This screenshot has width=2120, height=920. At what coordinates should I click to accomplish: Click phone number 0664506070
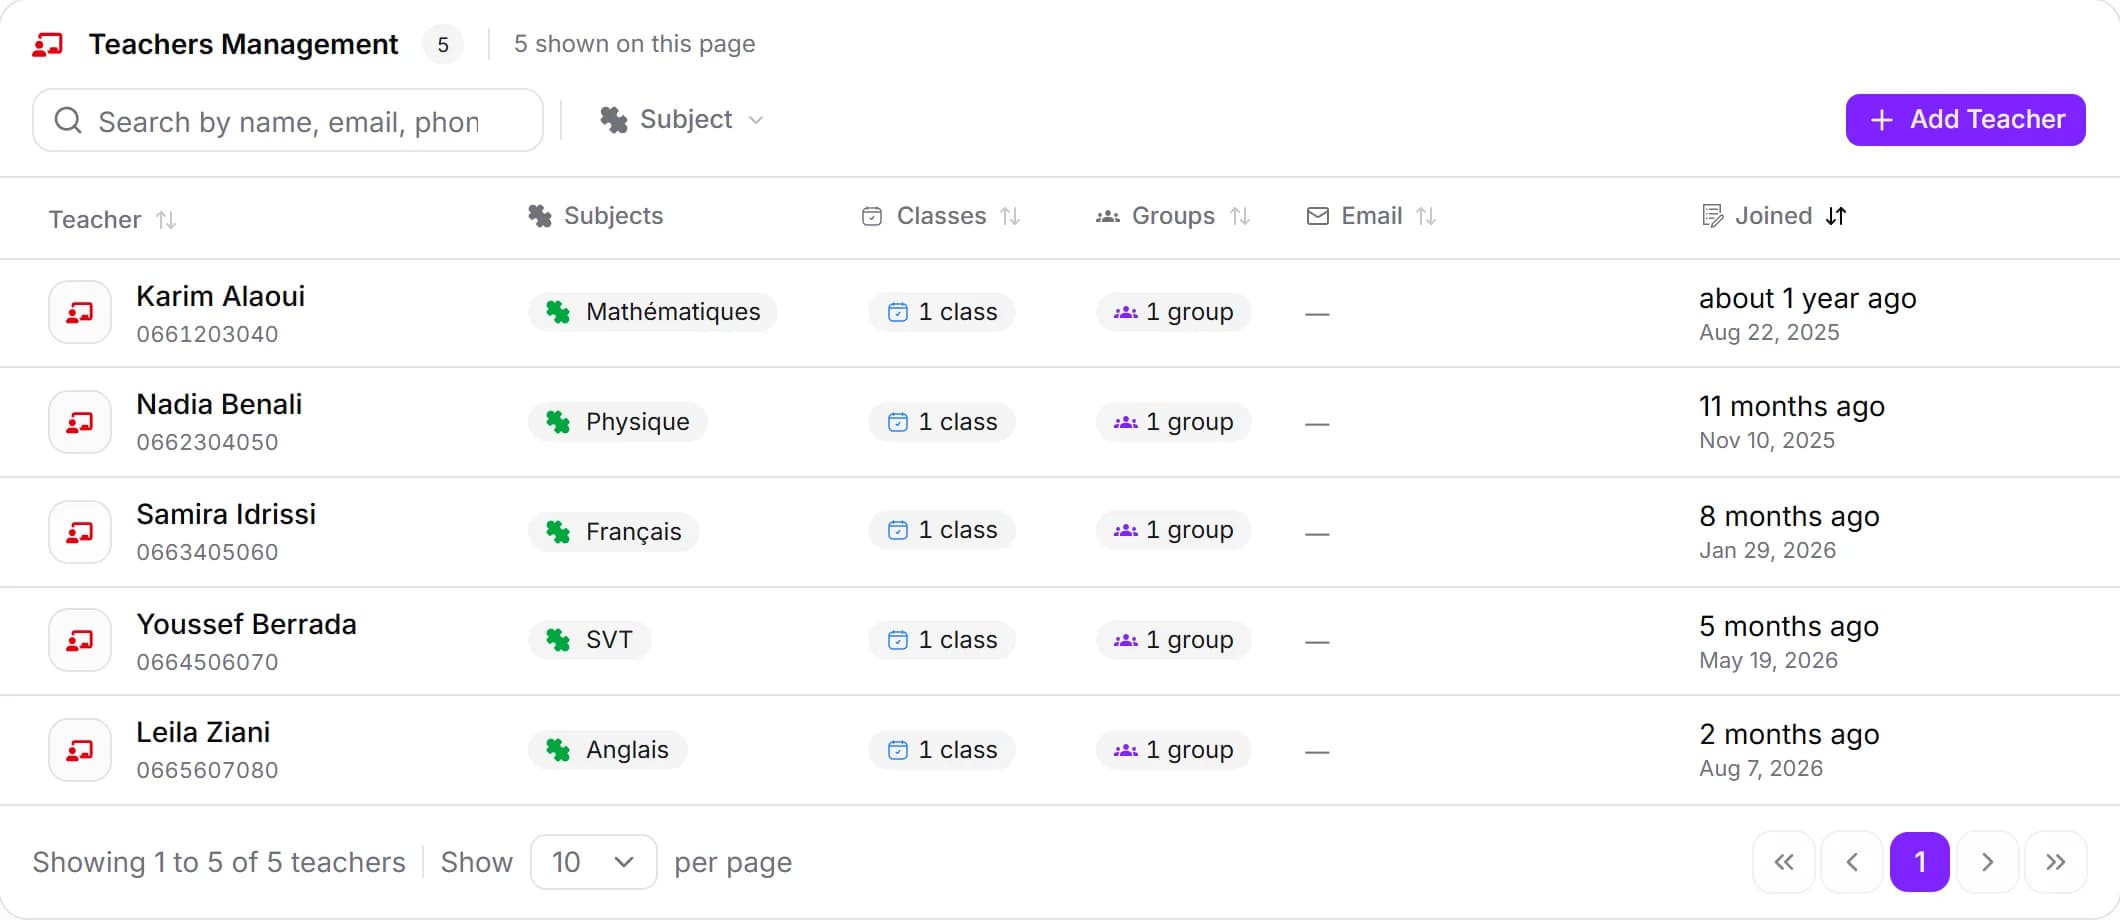point(207,662)
